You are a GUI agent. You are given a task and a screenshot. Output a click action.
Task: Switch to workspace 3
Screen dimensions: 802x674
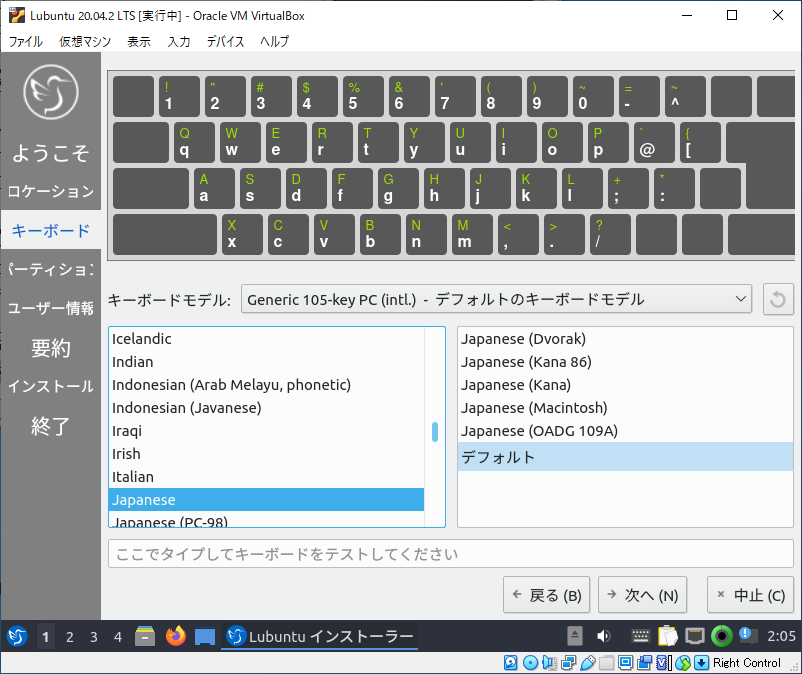[x=94, y=637]
